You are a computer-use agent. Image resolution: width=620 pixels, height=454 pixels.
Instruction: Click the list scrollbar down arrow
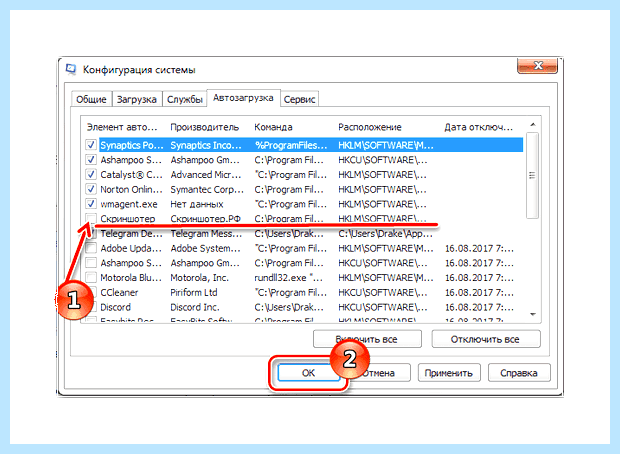click(x=533, y=314)
